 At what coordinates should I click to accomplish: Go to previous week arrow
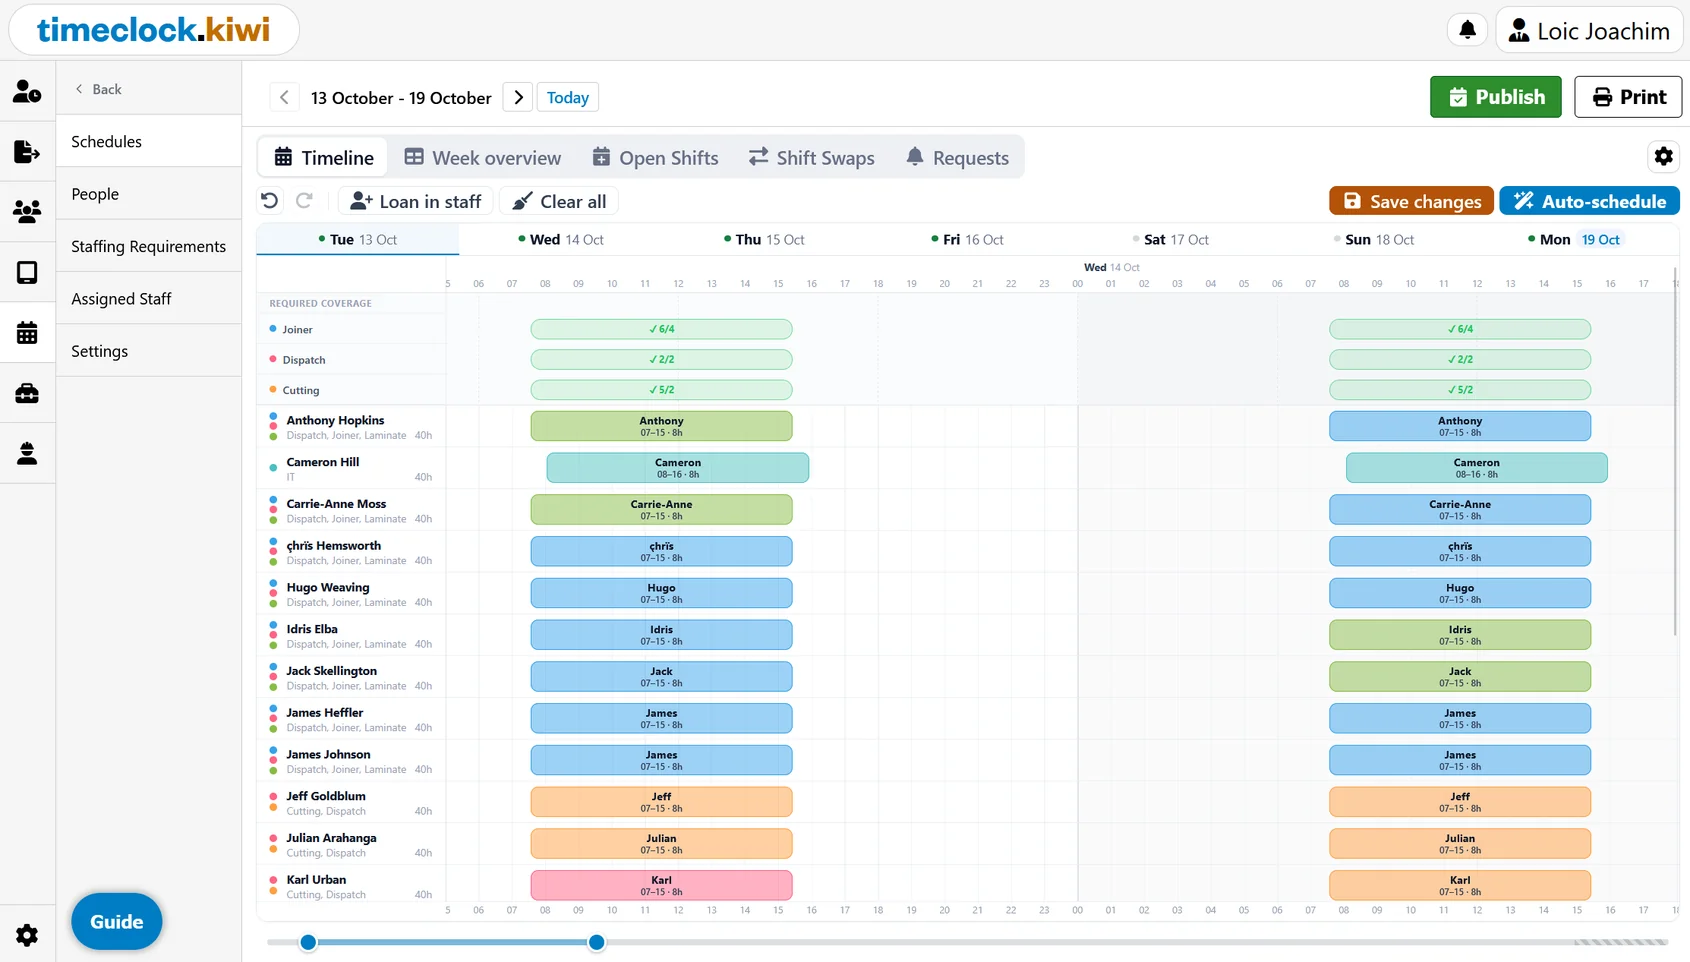[284, 97]
